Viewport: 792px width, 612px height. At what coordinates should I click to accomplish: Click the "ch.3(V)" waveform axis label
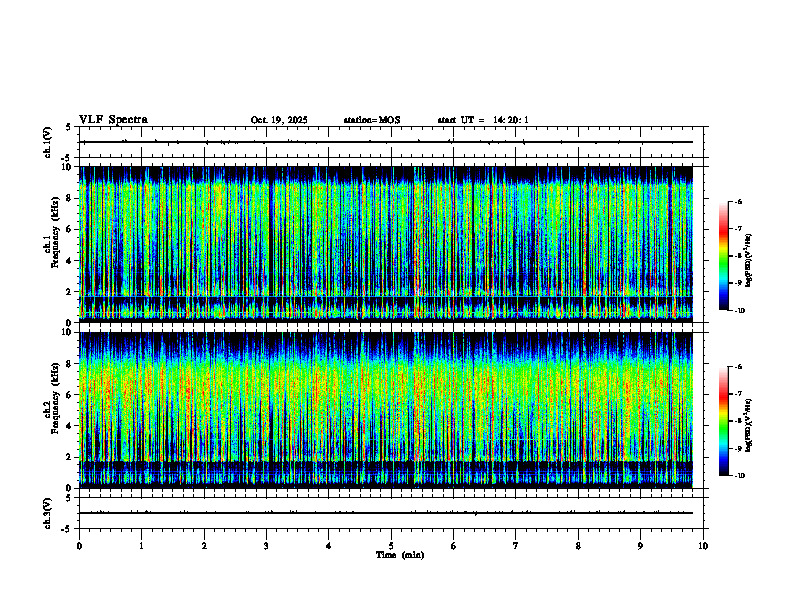(x=47, y=513)
